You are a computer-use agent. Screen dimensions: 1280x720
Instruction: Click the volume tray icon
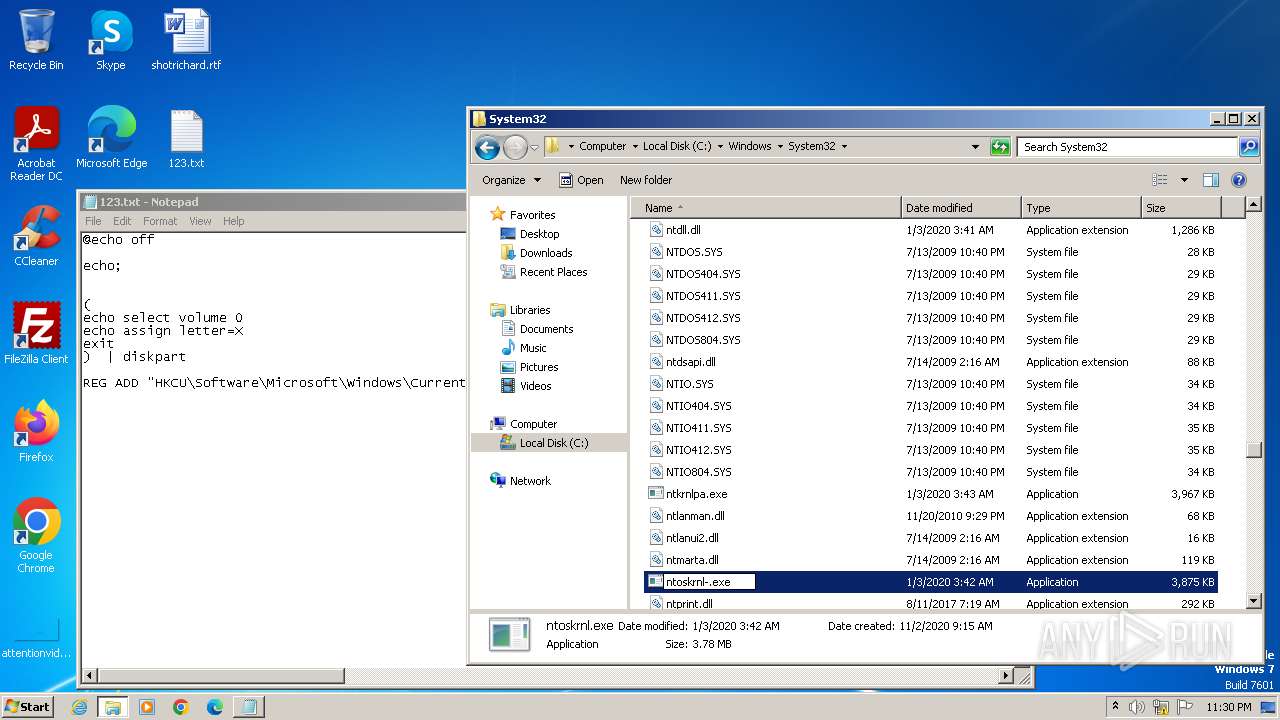point(1137,707)
